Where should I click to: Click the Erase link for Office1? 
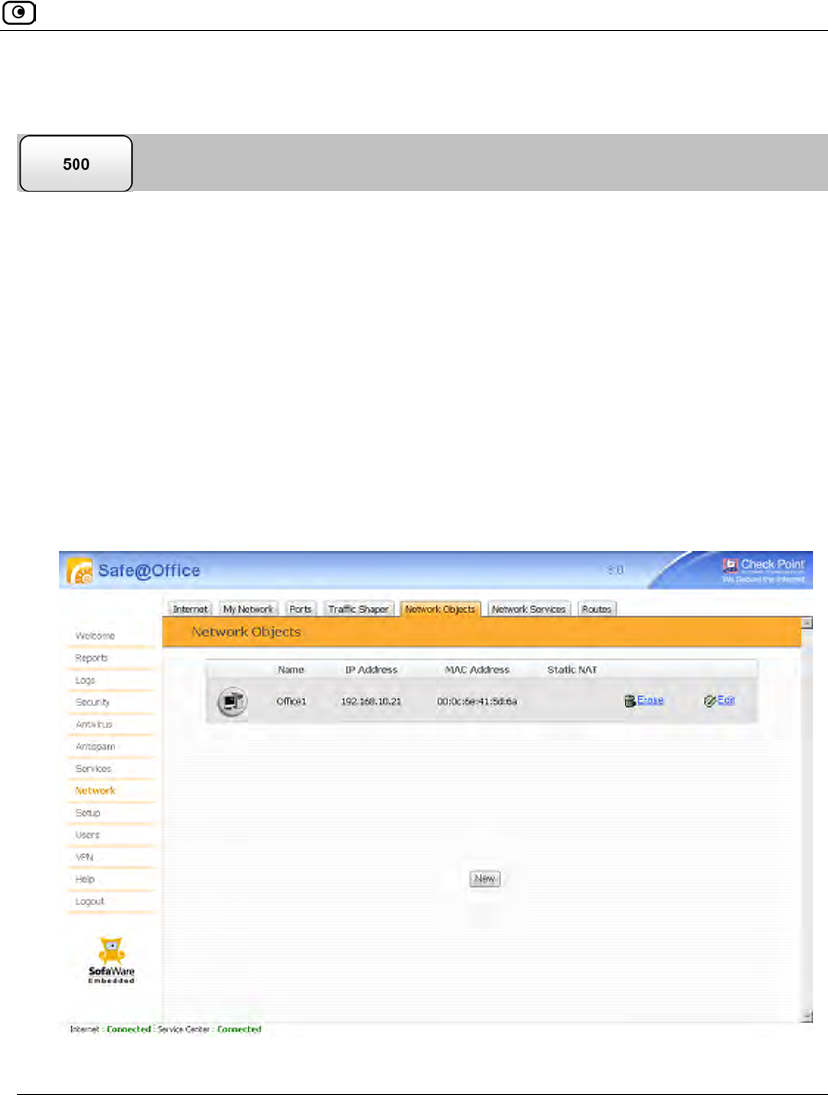point(650,700)
